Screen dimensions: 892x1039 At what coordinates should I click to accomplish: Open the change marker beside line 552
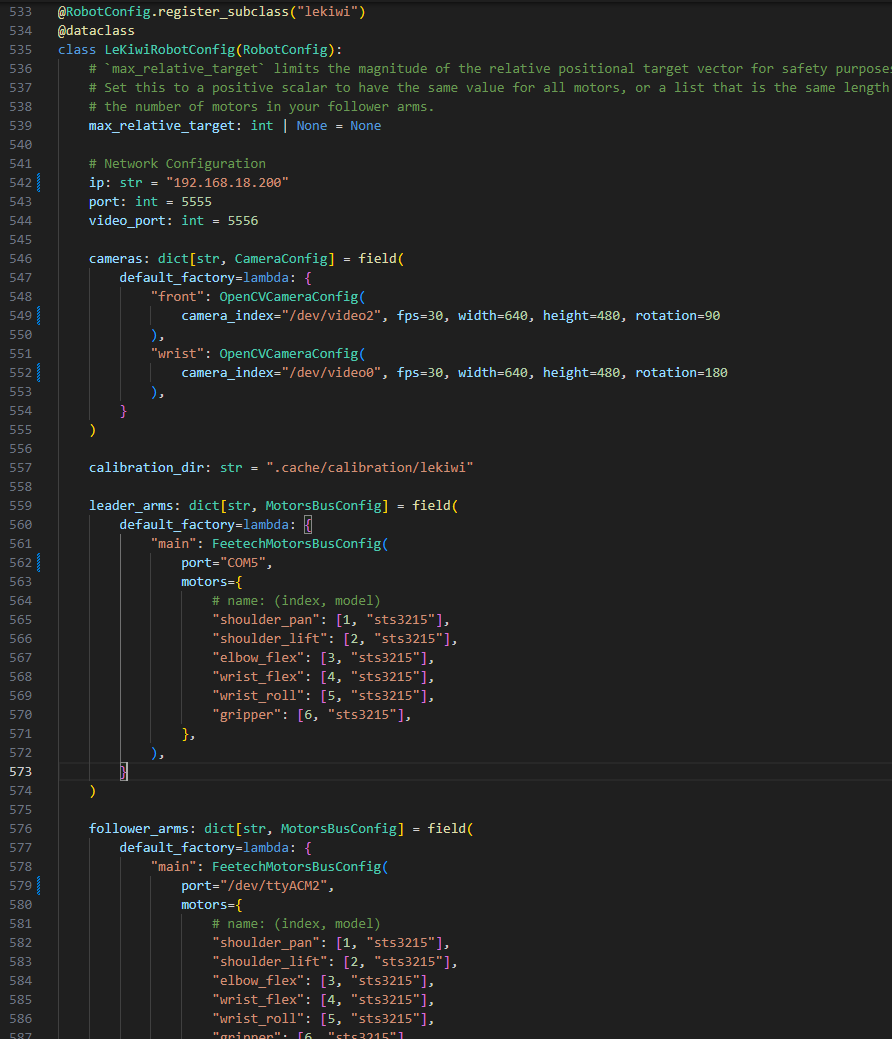pos(38,373)
